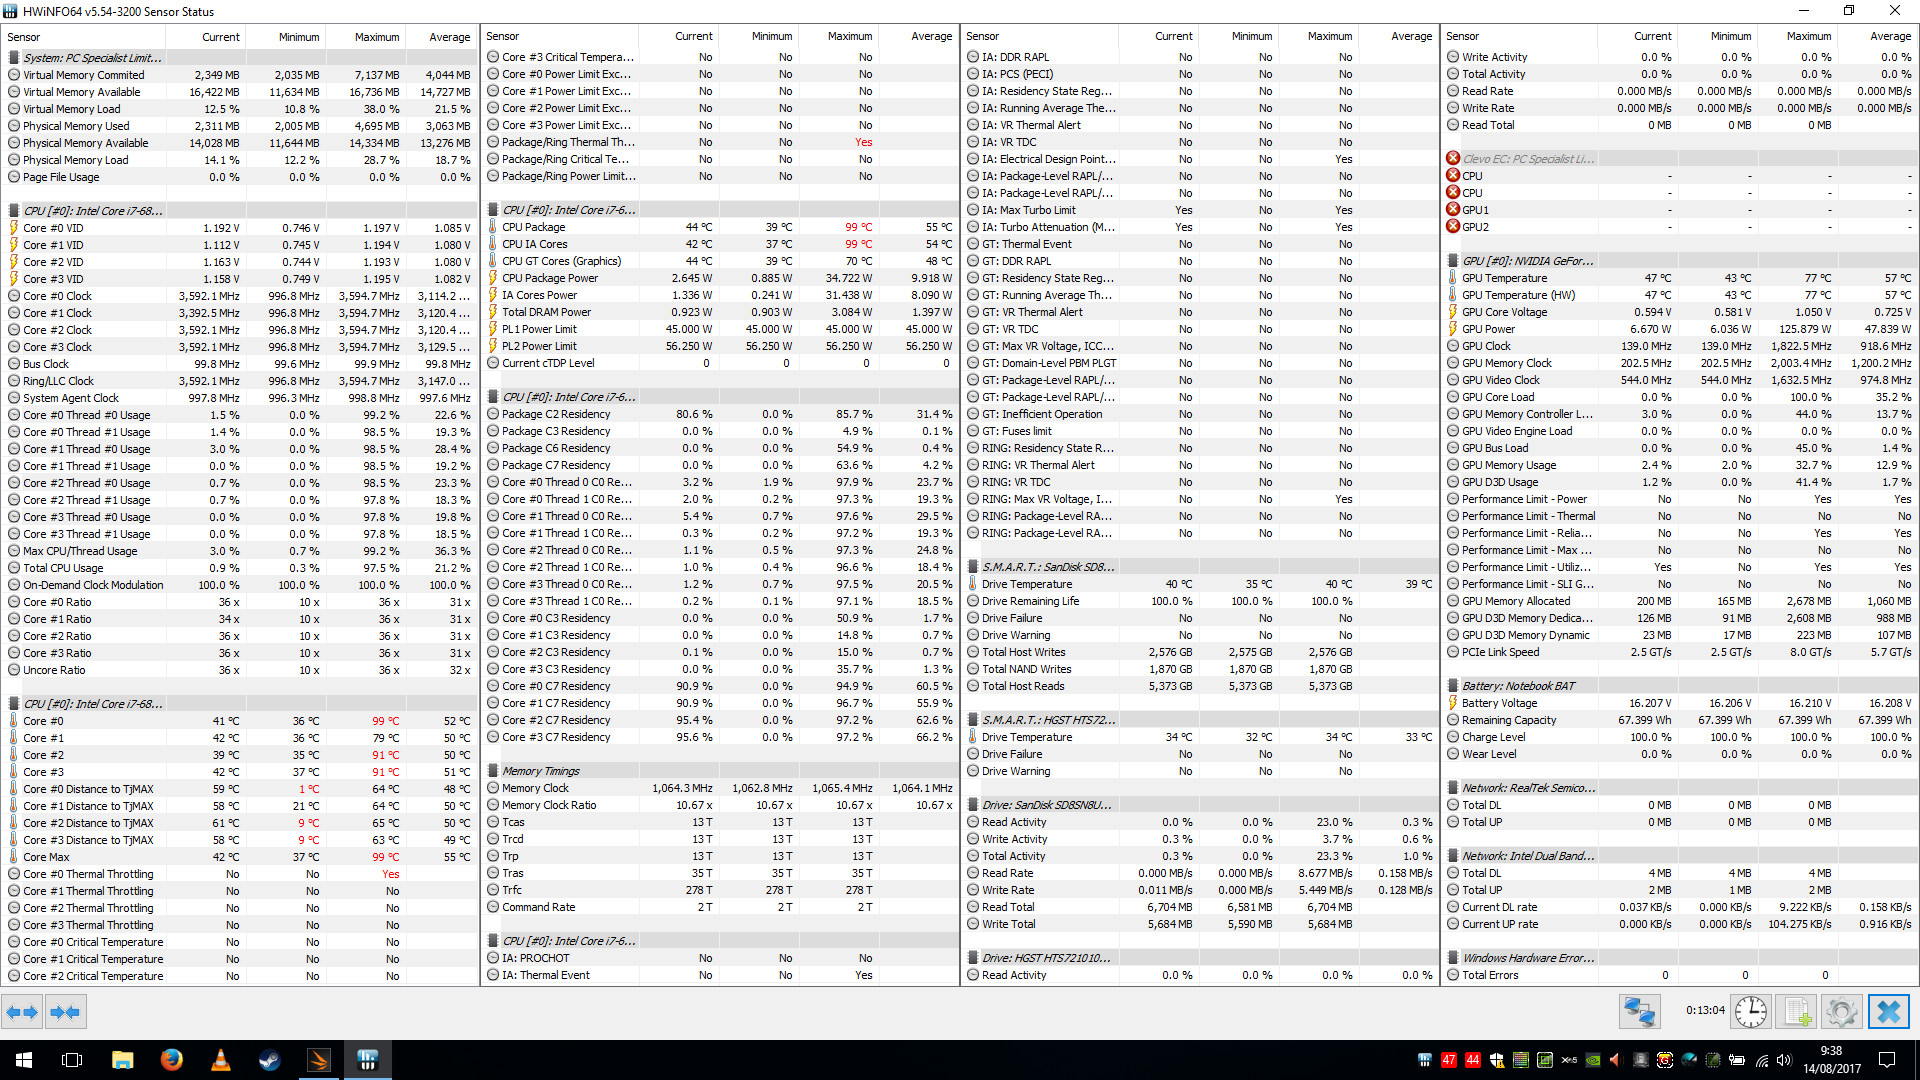Select the On-Demand Clock Modulation row
Image resolution: width=1920 pixels, height=1080 pixels.
(x=240, y=585)
